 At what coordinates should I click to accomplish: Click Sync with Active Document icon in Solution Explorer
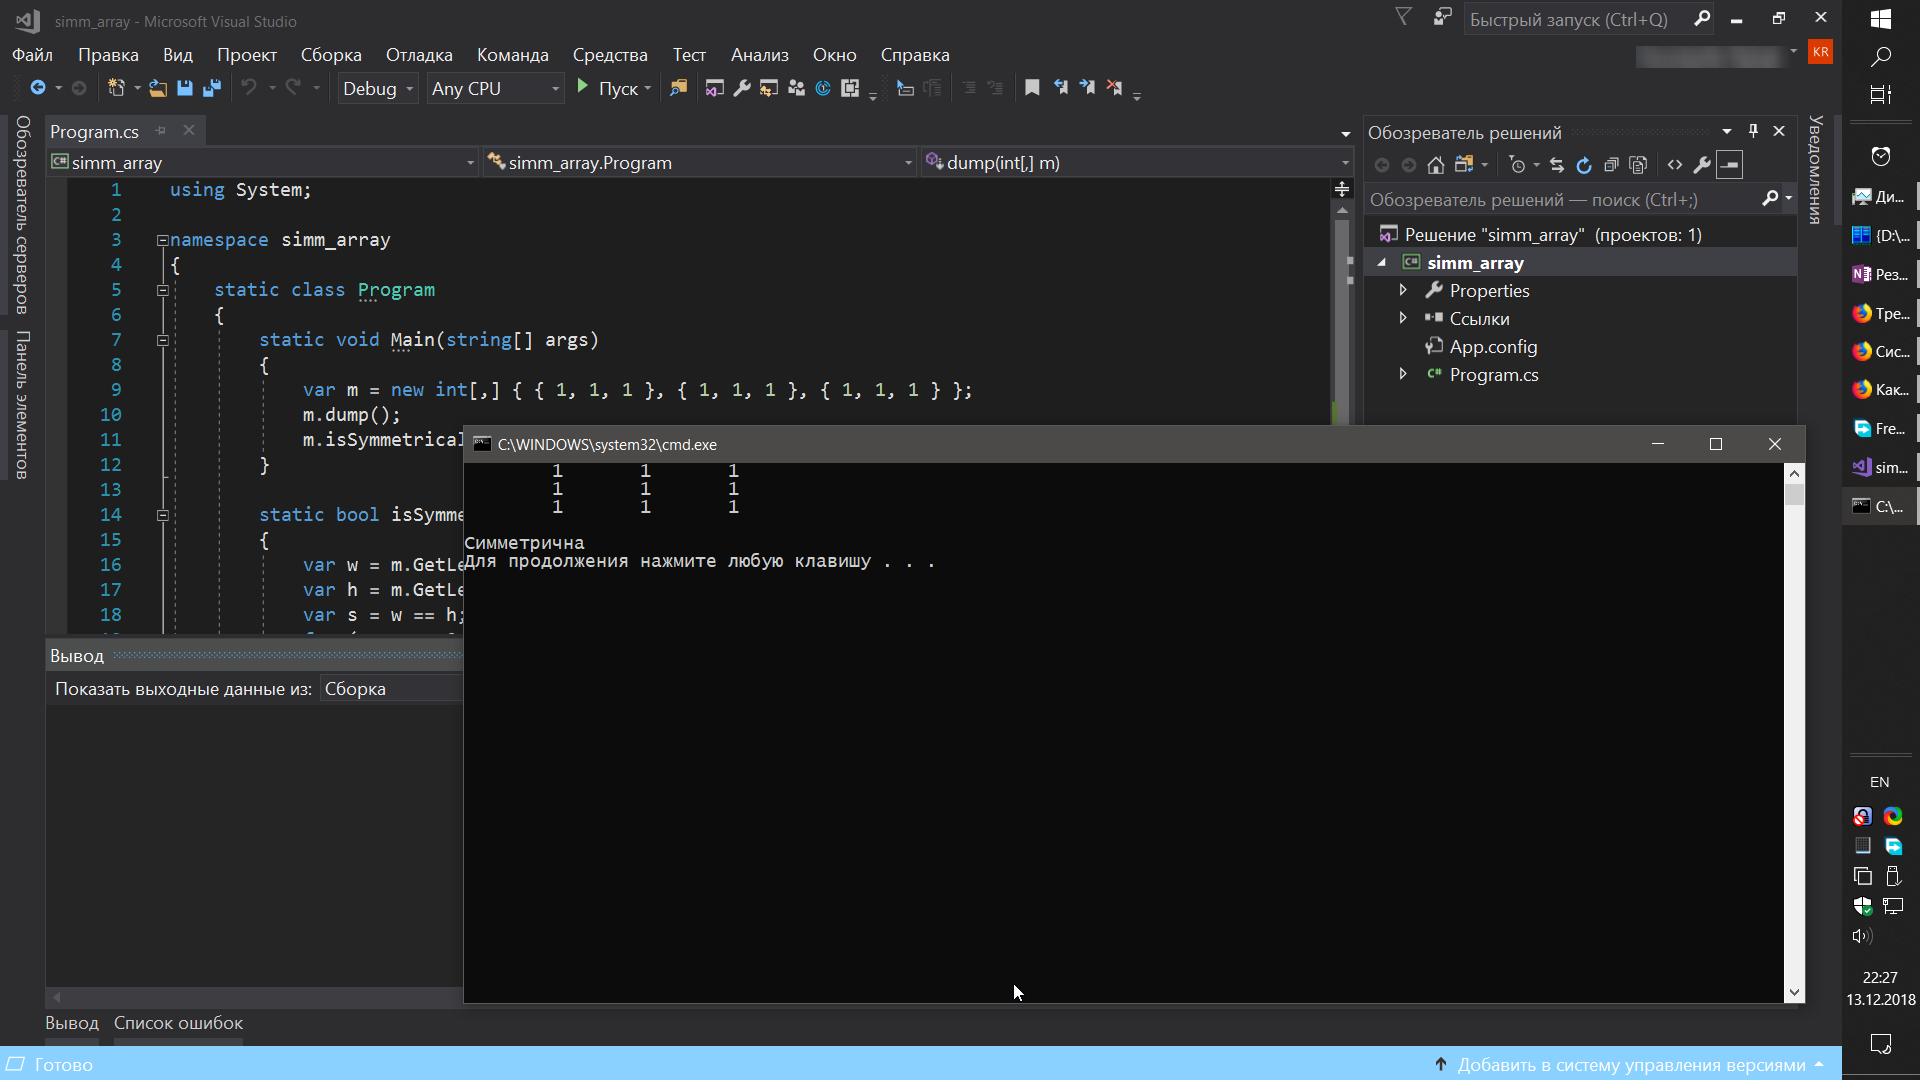1557,165
